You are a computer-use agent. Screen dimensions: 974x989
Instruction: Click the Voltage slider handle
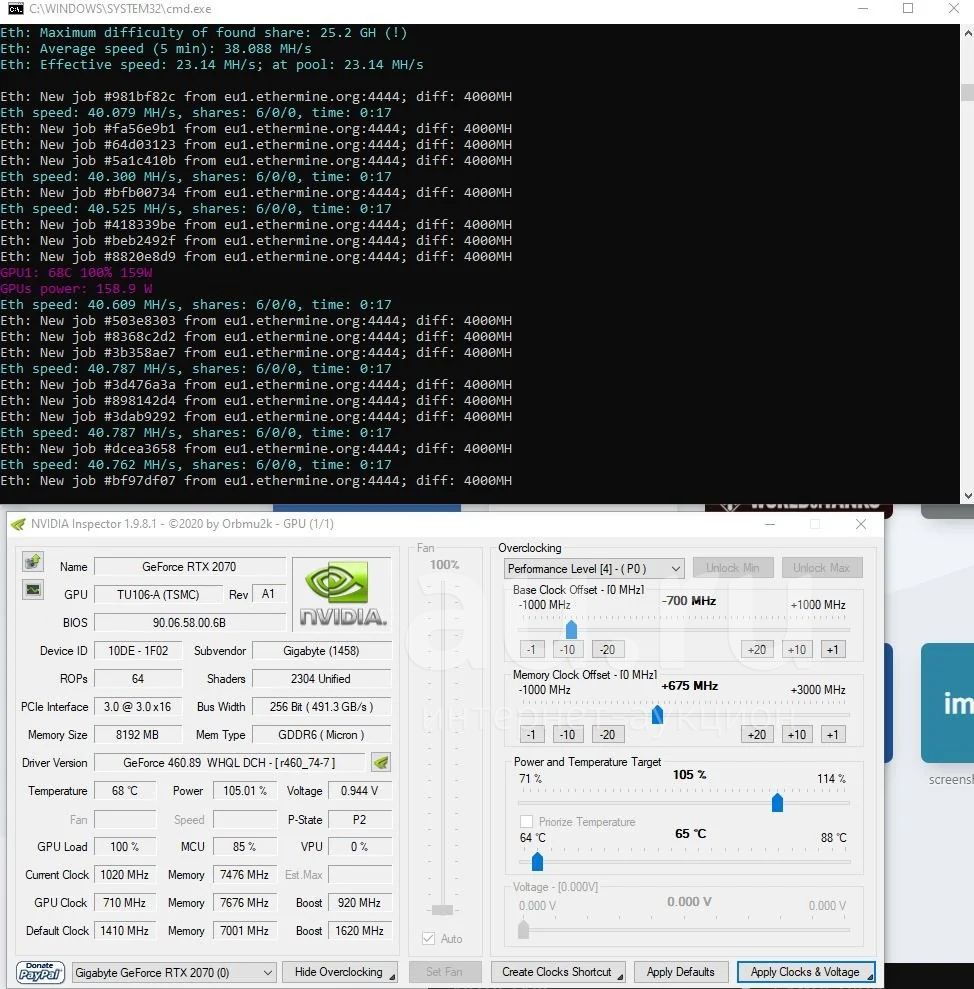[x=524, y=929]
